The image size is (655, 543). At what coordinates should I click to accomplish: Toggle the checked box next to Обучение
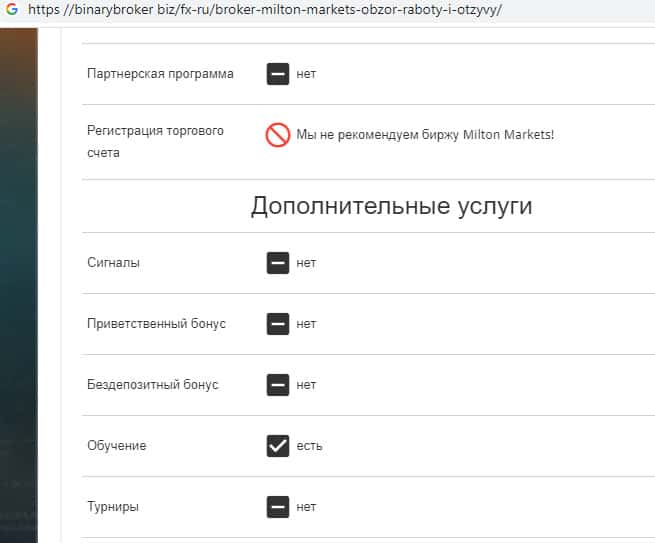278,446
